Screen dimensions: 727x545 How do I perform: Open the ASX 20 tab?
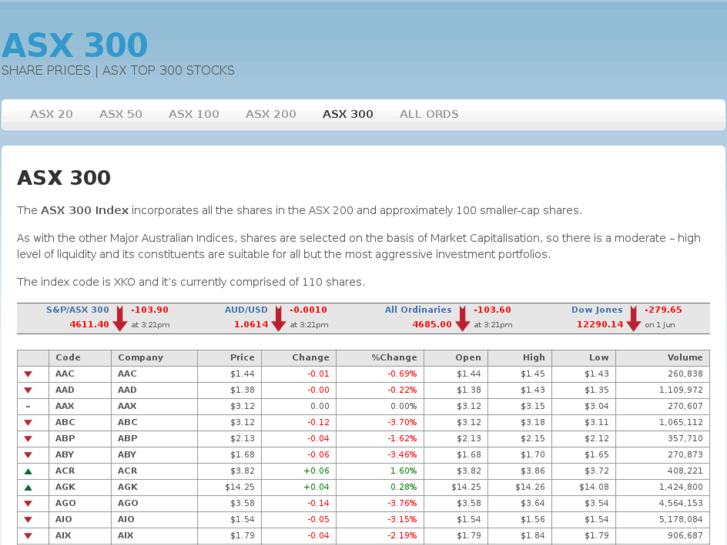tap(51, 114)
